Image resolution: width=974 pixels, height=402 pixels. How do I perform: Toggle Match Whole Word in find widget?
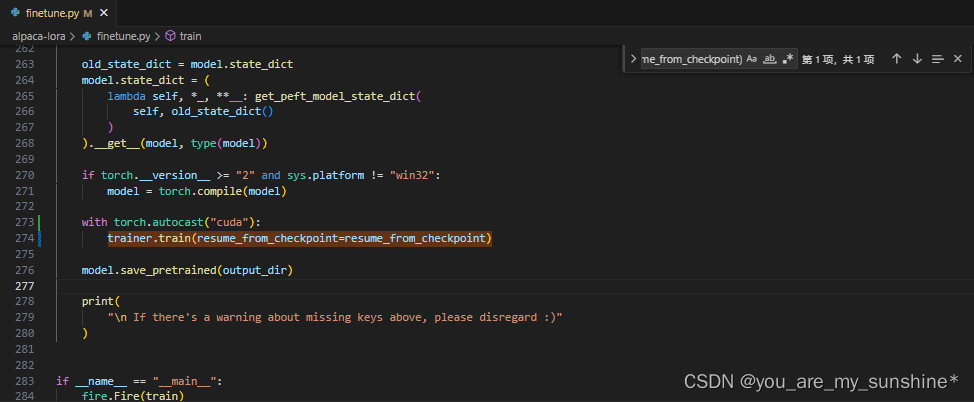(x=770, y=59)
